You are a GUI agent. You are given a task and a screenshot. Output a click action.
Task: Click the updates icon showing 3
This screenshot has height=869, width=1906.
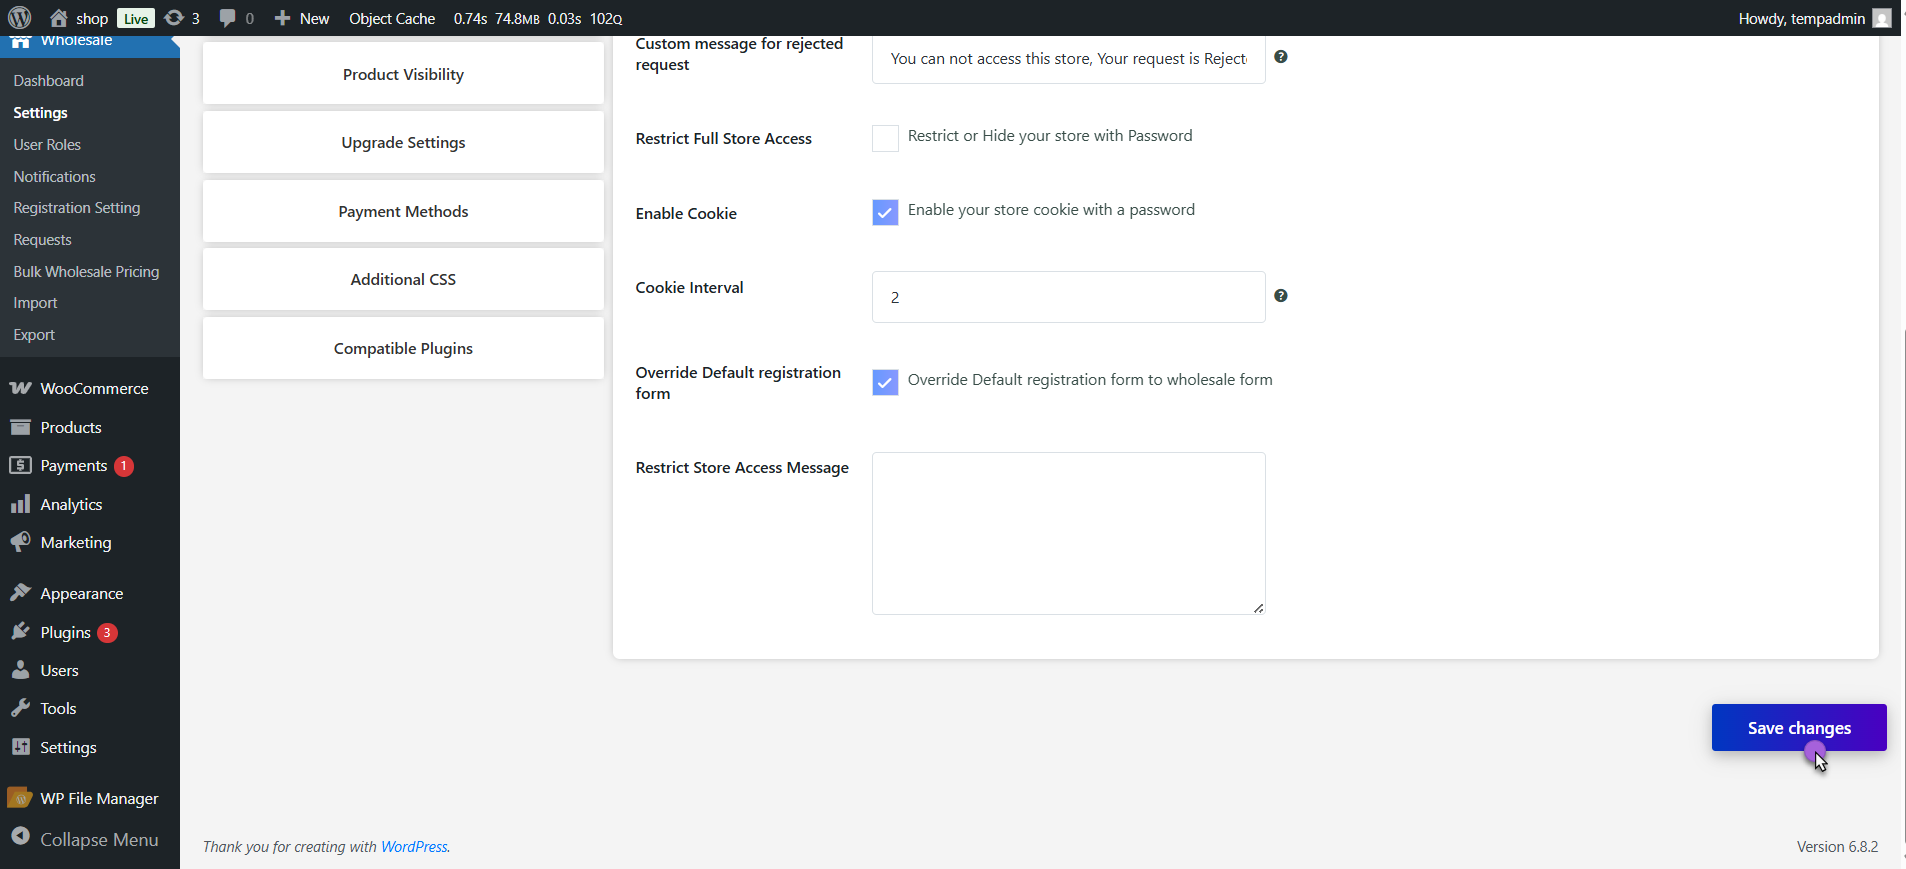[174, 18]
